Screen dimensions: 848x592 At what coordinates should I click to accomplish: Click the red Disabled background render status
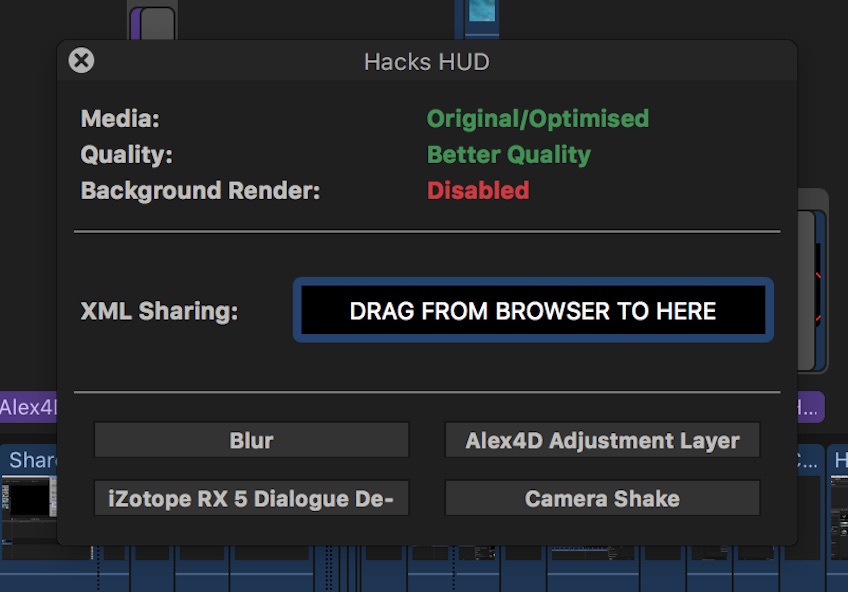click(x=477, y=191)
